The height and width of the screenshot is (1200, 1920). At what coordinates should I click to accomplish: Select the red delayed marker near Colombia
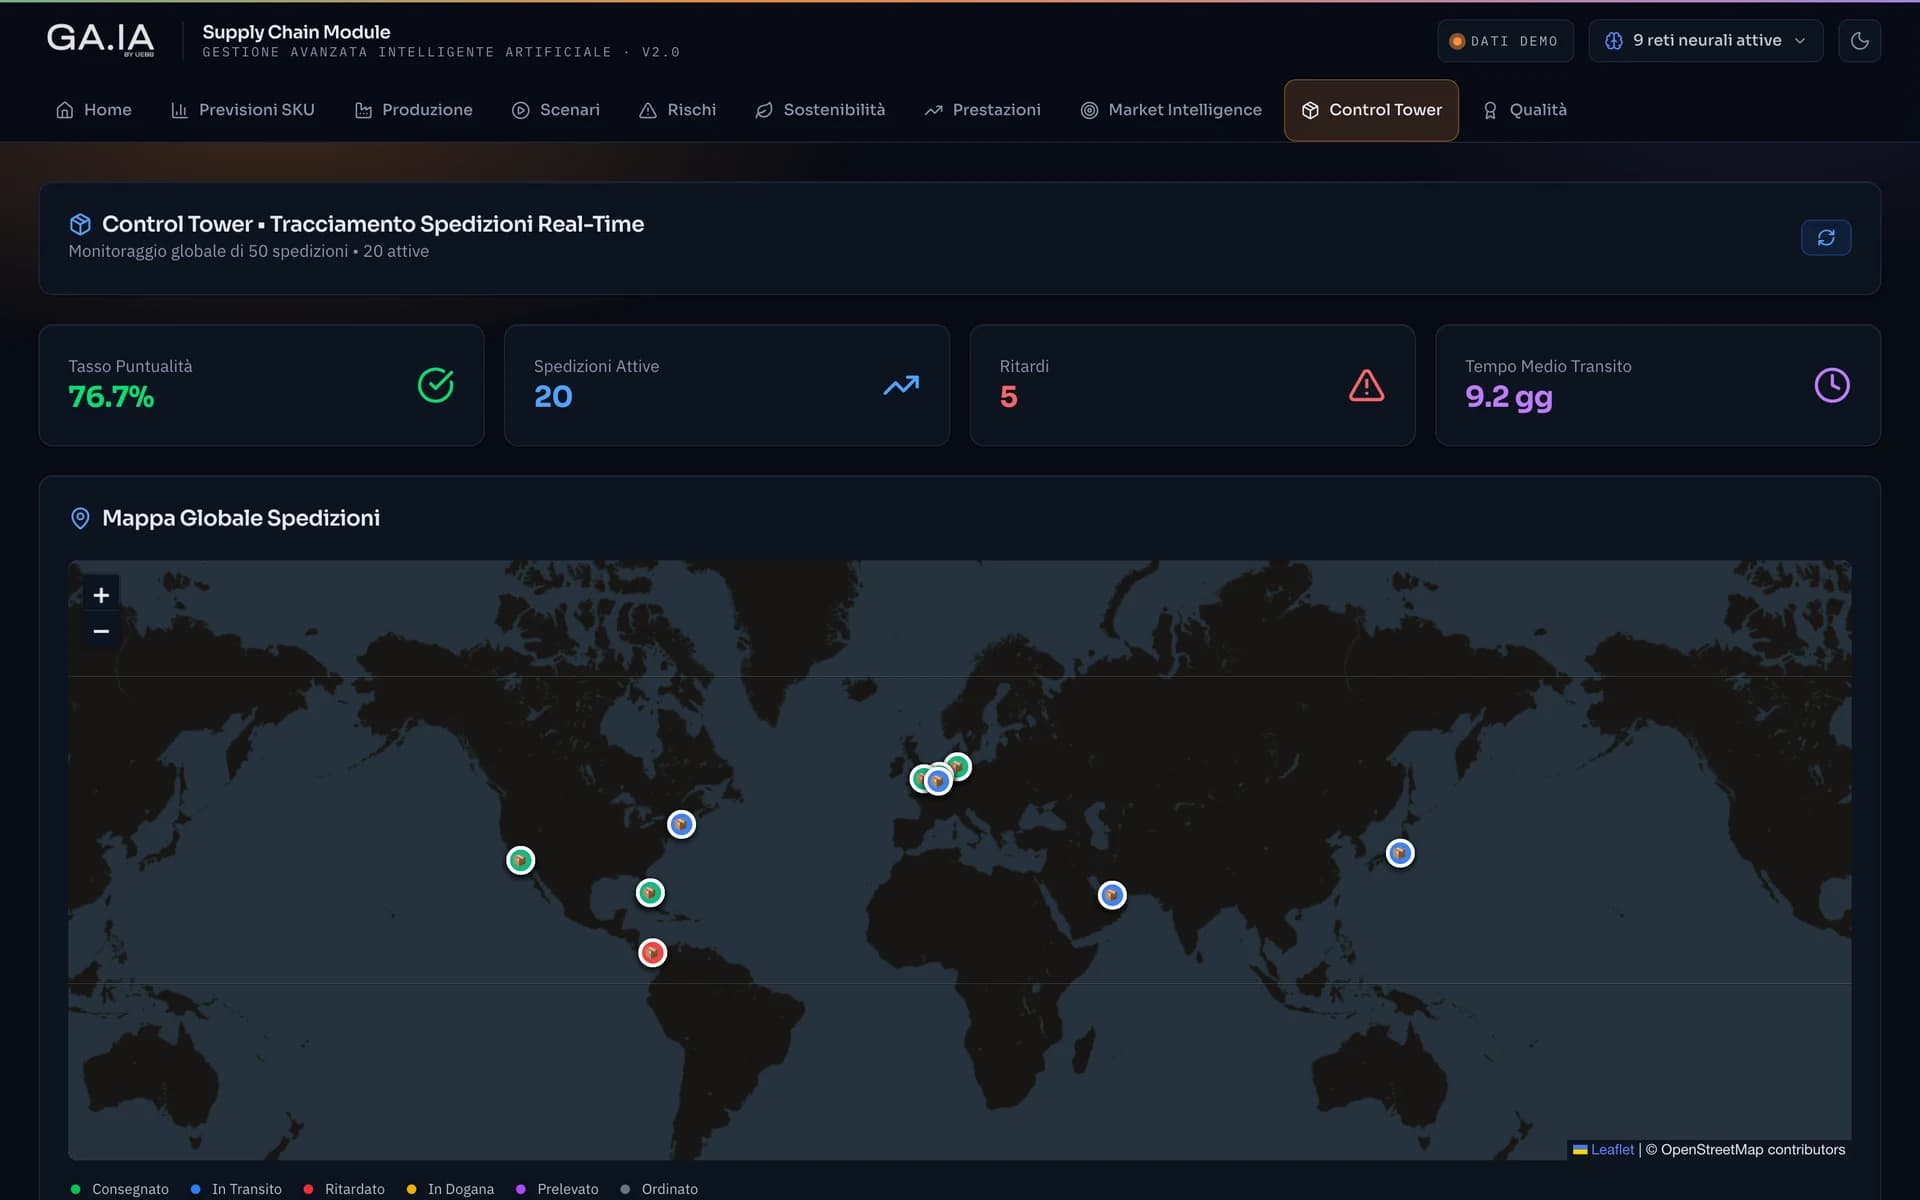652,952
